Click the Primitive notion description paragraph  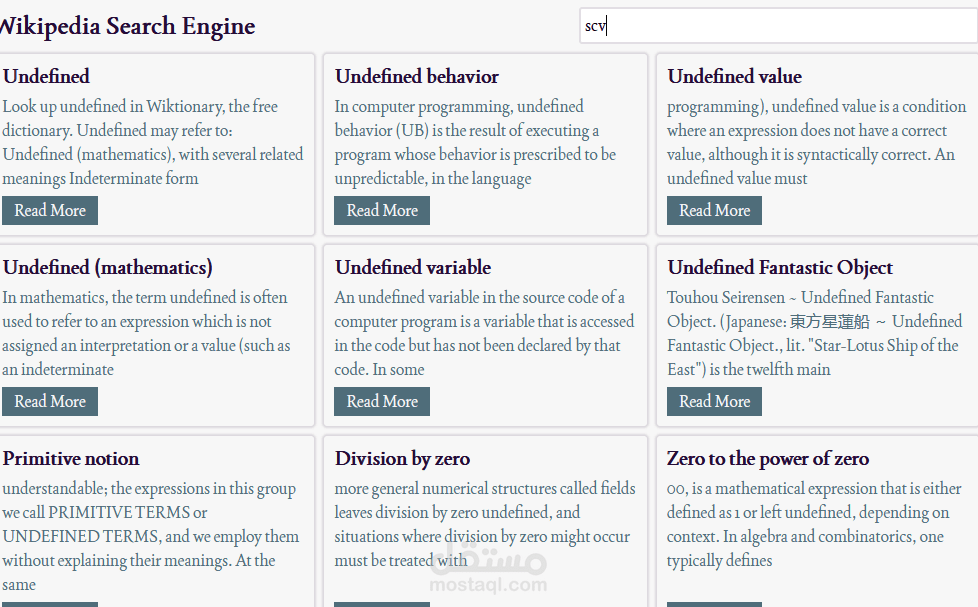click(x=150, y=536)
